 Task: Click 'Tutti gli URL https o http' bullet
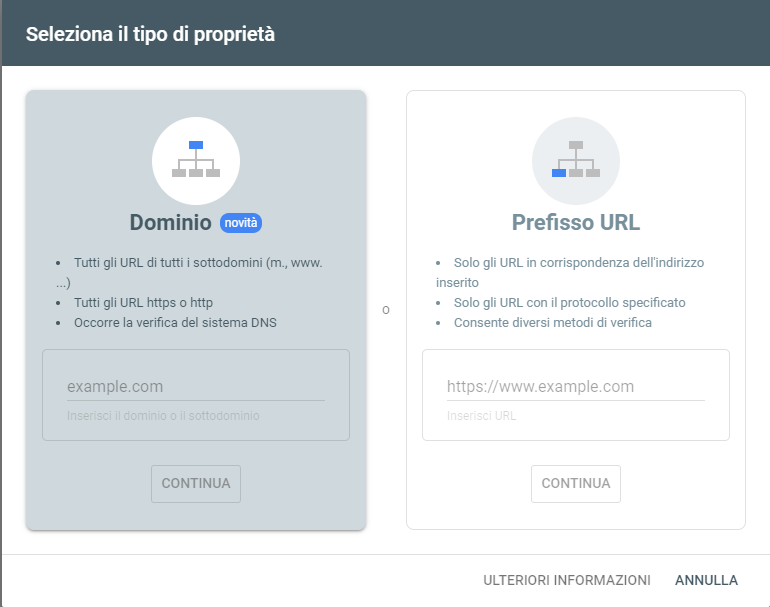pos(143,302)
